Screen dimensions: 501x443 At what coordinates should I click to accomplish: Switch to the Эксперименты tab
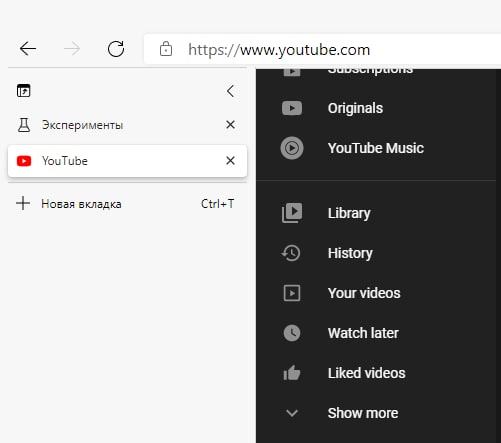tap(127, 125)
